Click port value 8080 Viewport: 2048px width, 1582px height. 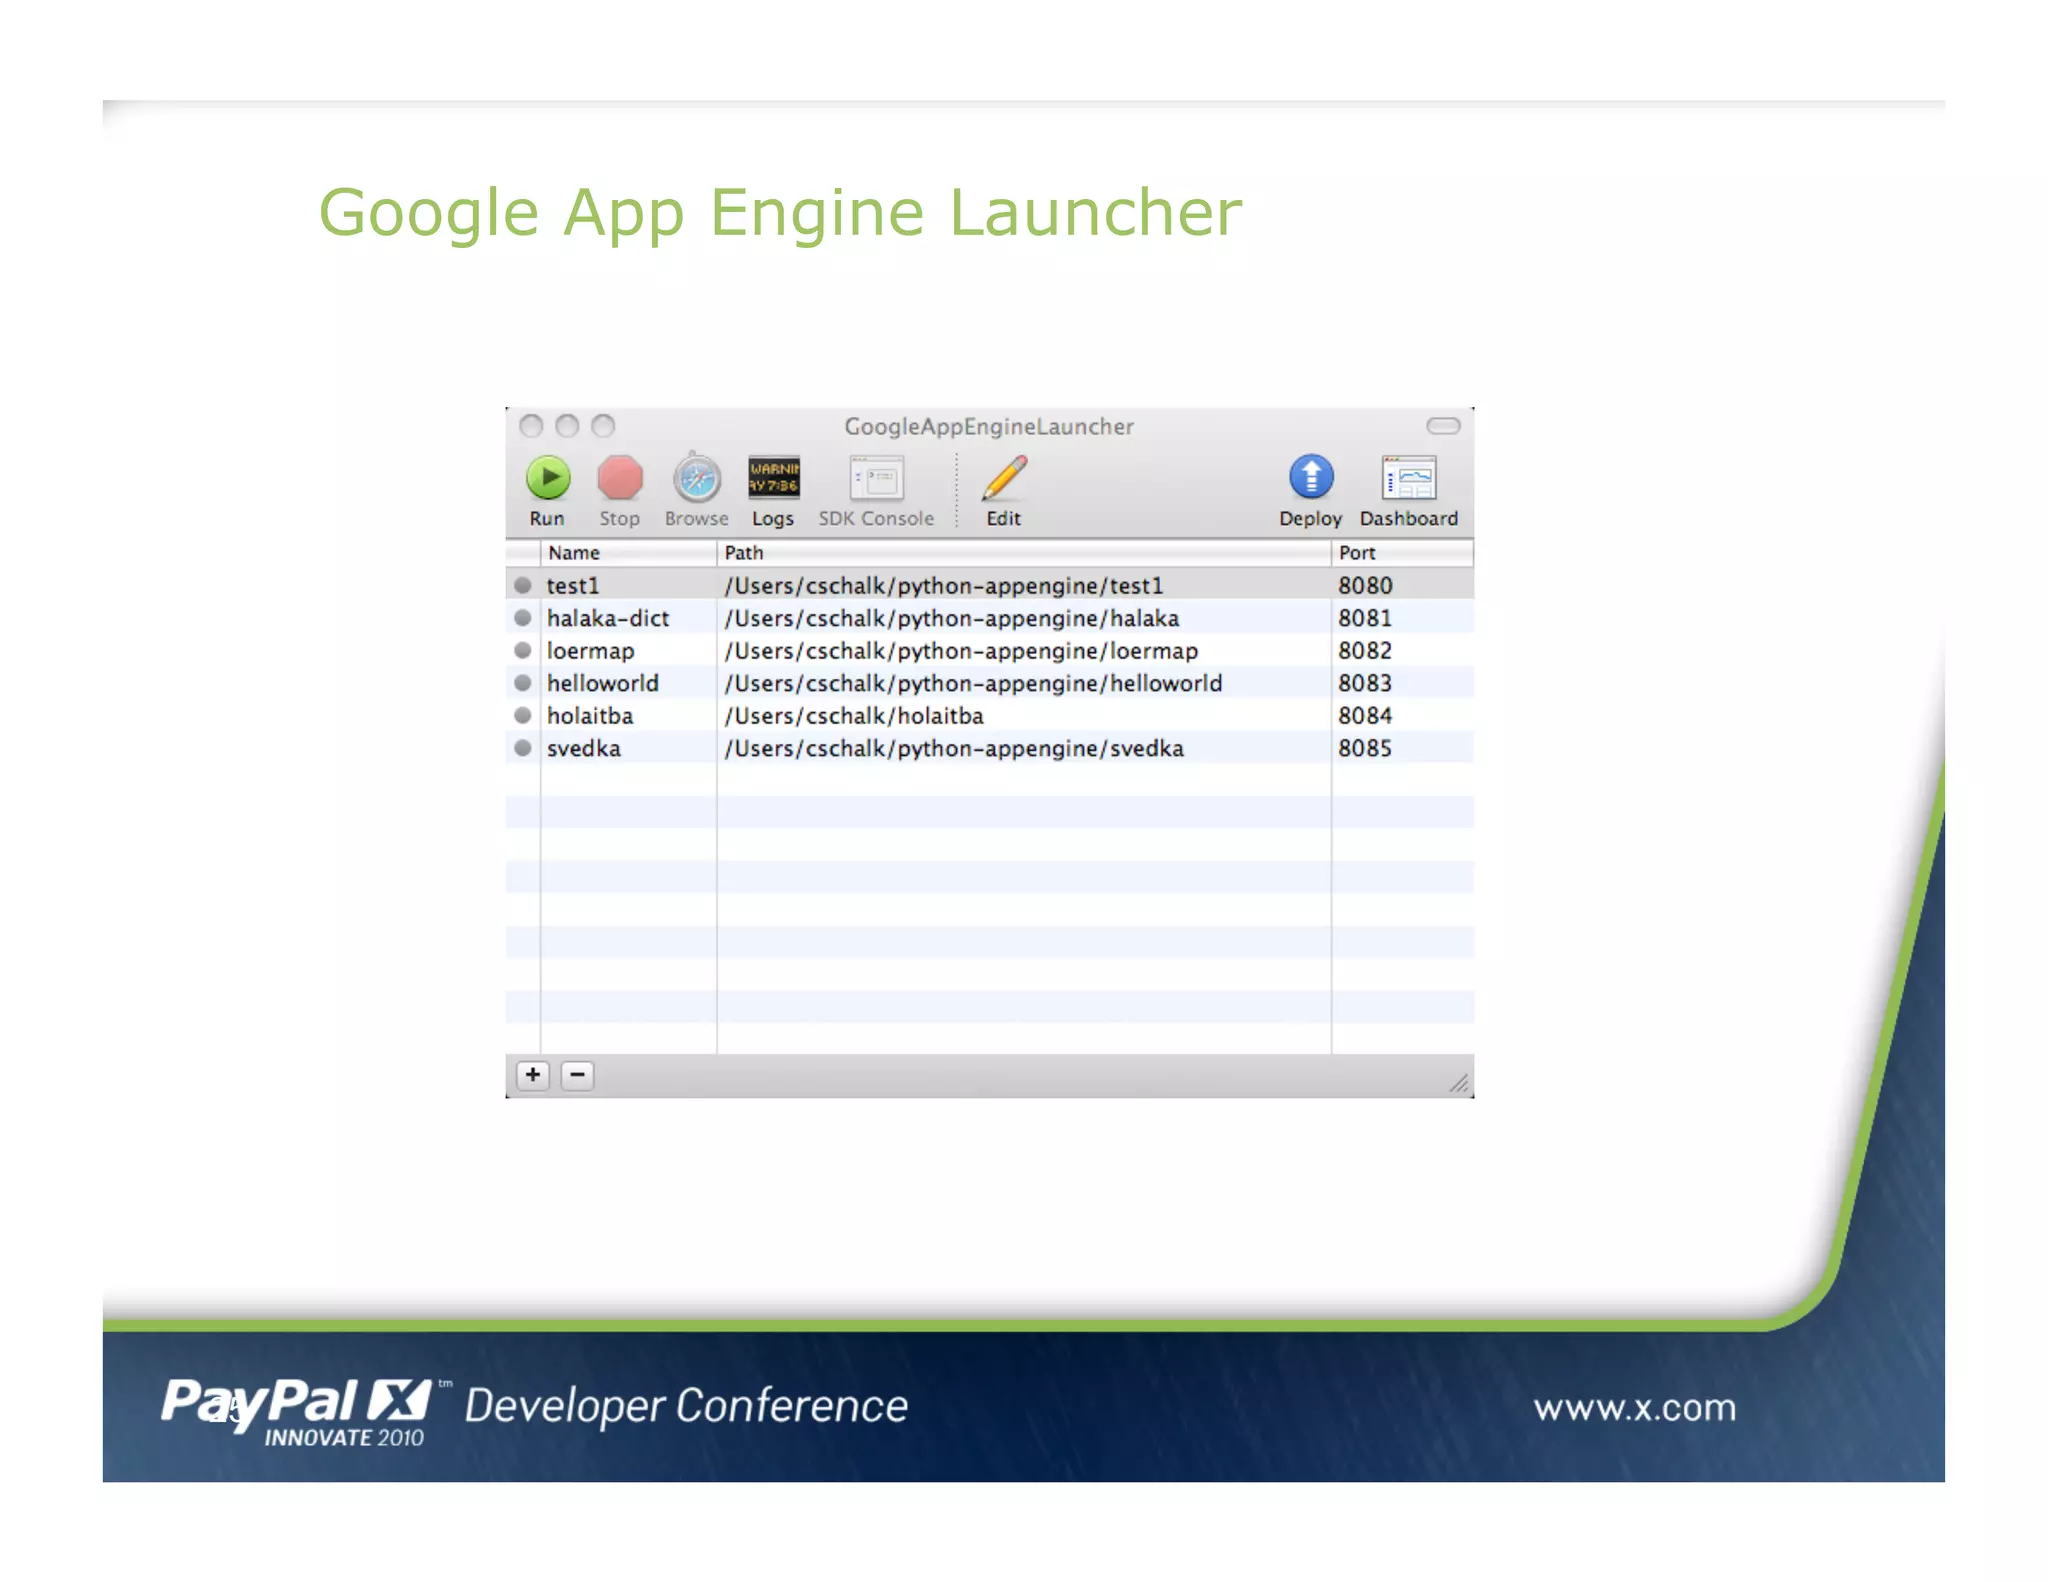point(1365,585)
